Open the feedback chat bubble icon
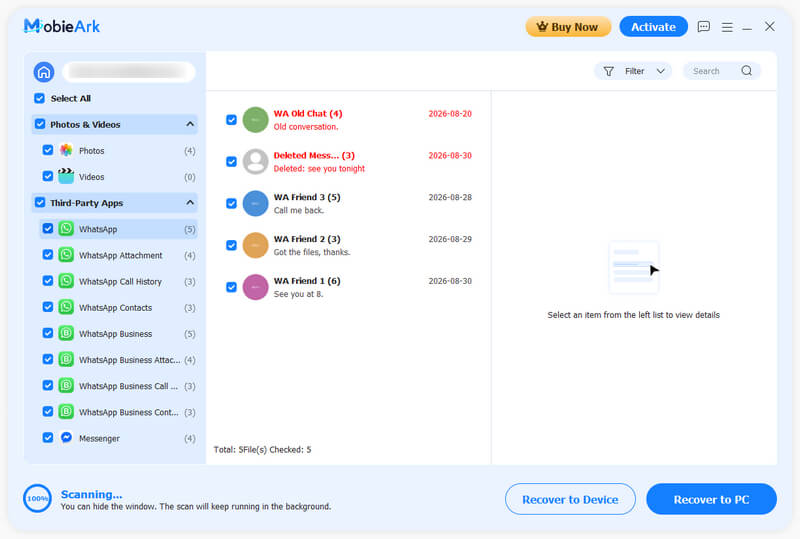Image resolution: width=800 pixels, height=539 pixels. tap(704, 27)
